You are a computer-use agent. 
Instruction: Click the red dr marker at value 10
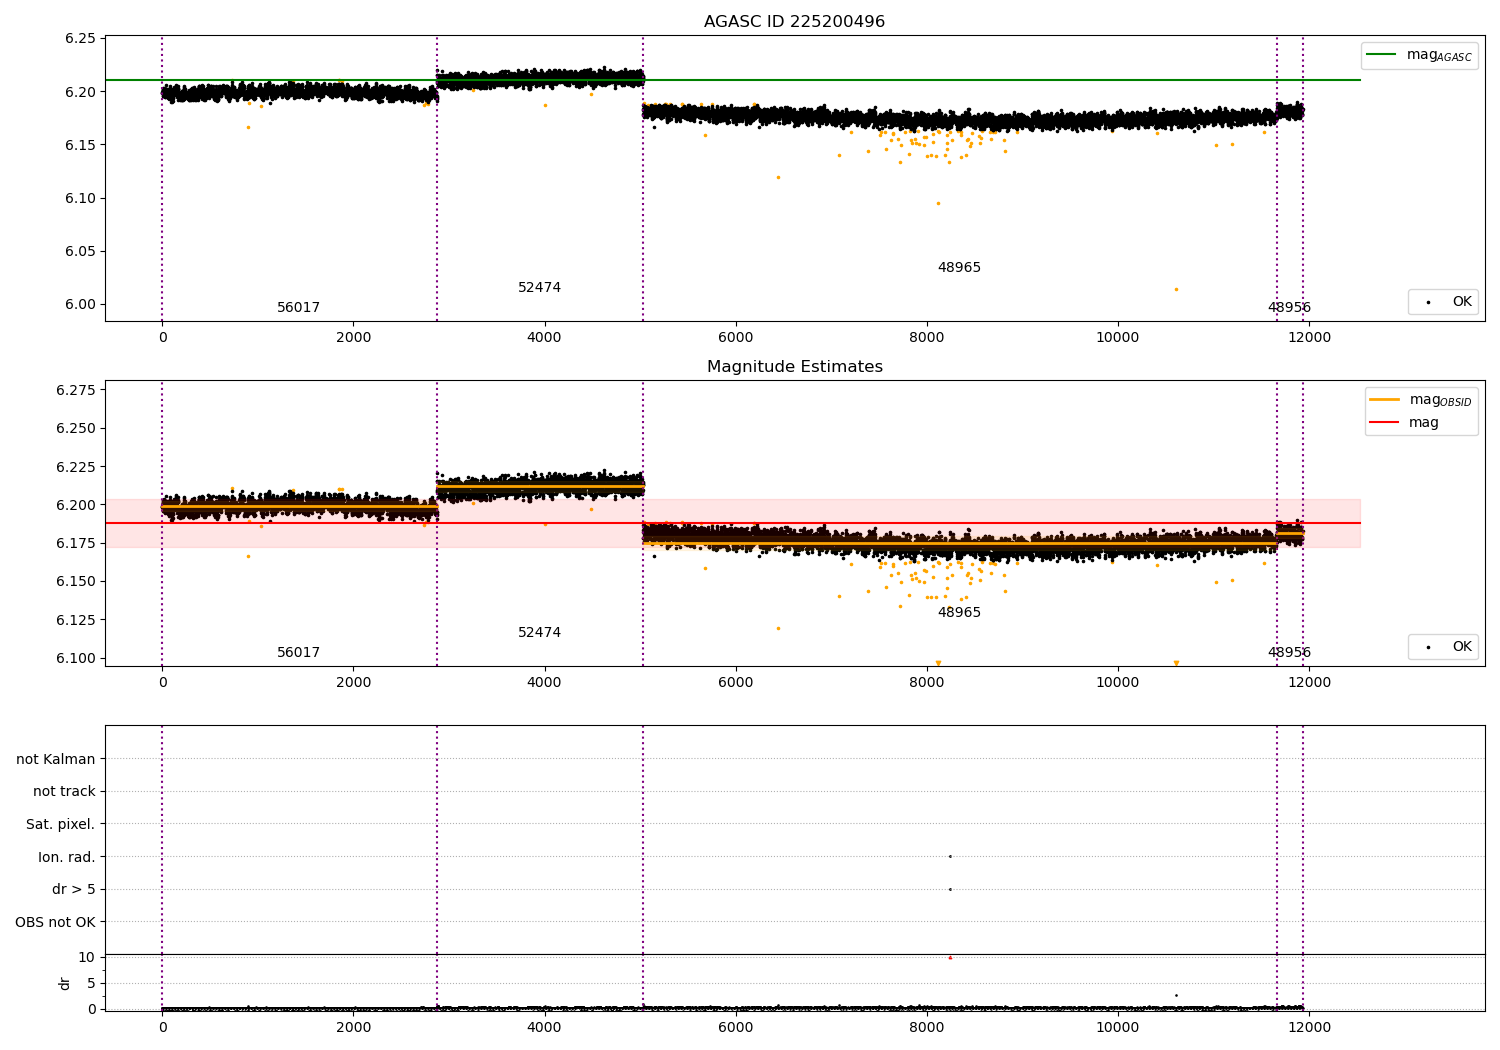[950, 957]
